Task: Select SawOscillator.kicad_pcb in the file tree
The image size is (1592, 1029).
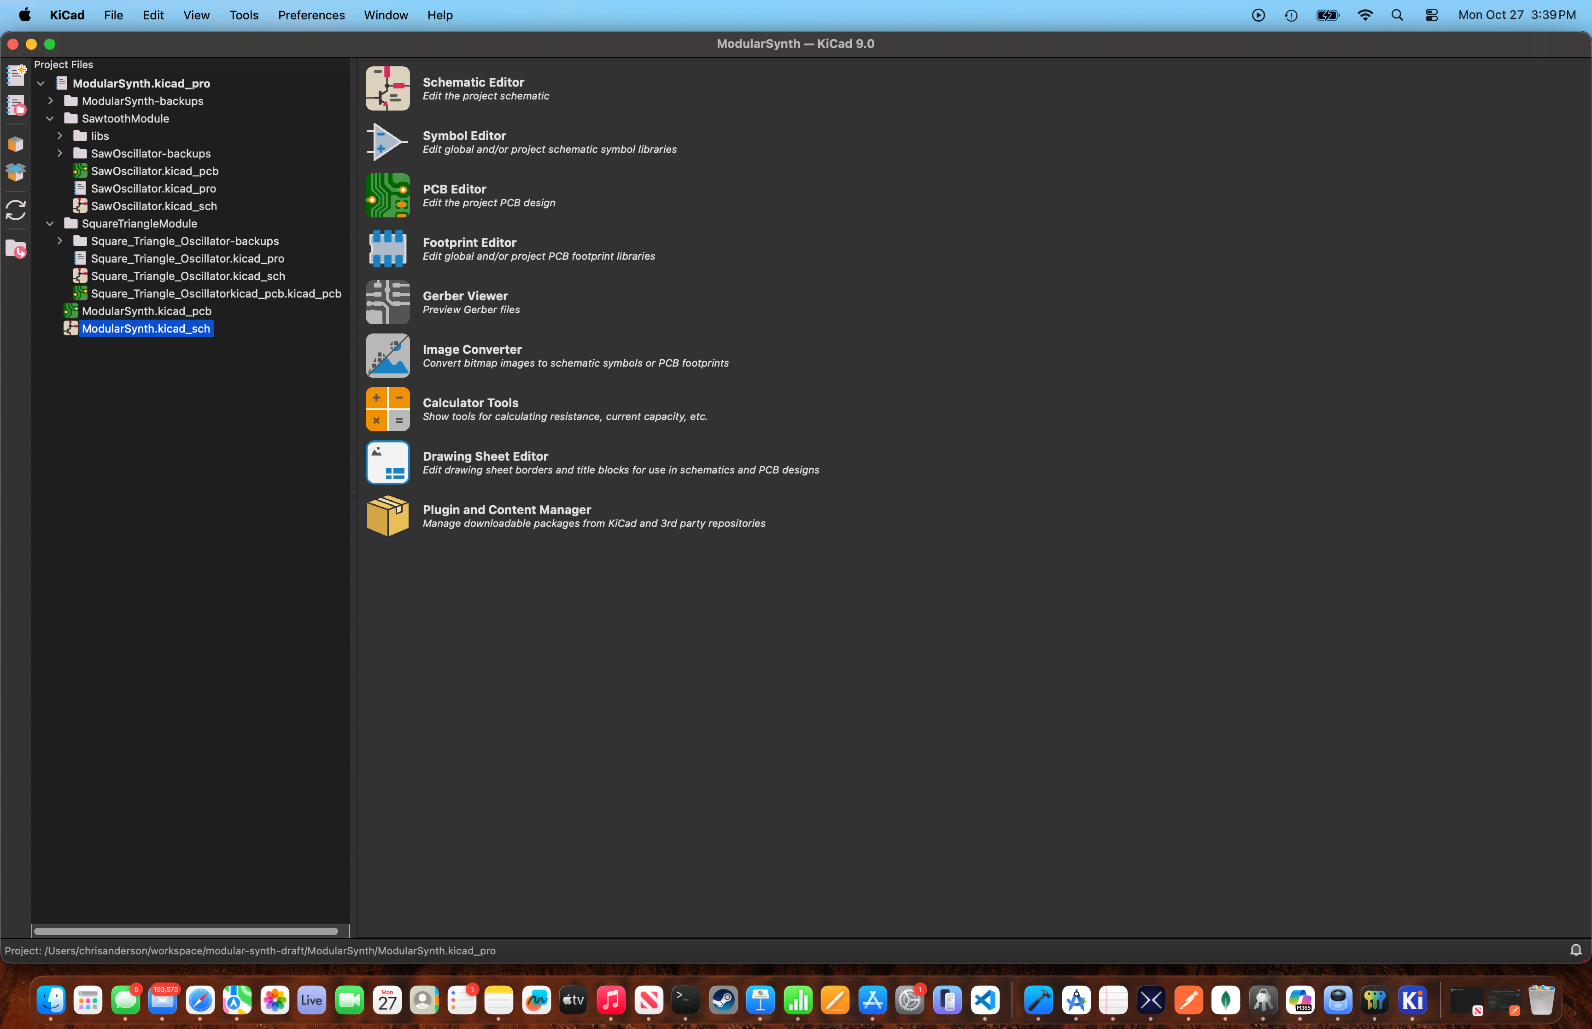Action: click(x=154, y=171)
